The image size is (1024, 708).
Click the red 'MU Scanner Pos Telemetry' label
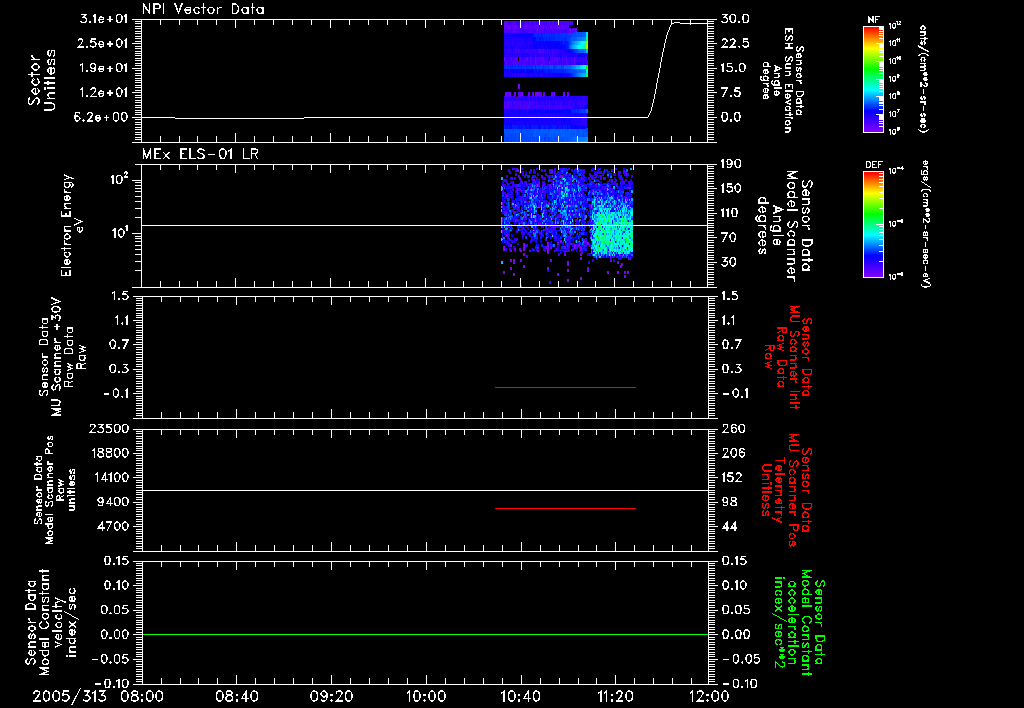pos(787,490)
